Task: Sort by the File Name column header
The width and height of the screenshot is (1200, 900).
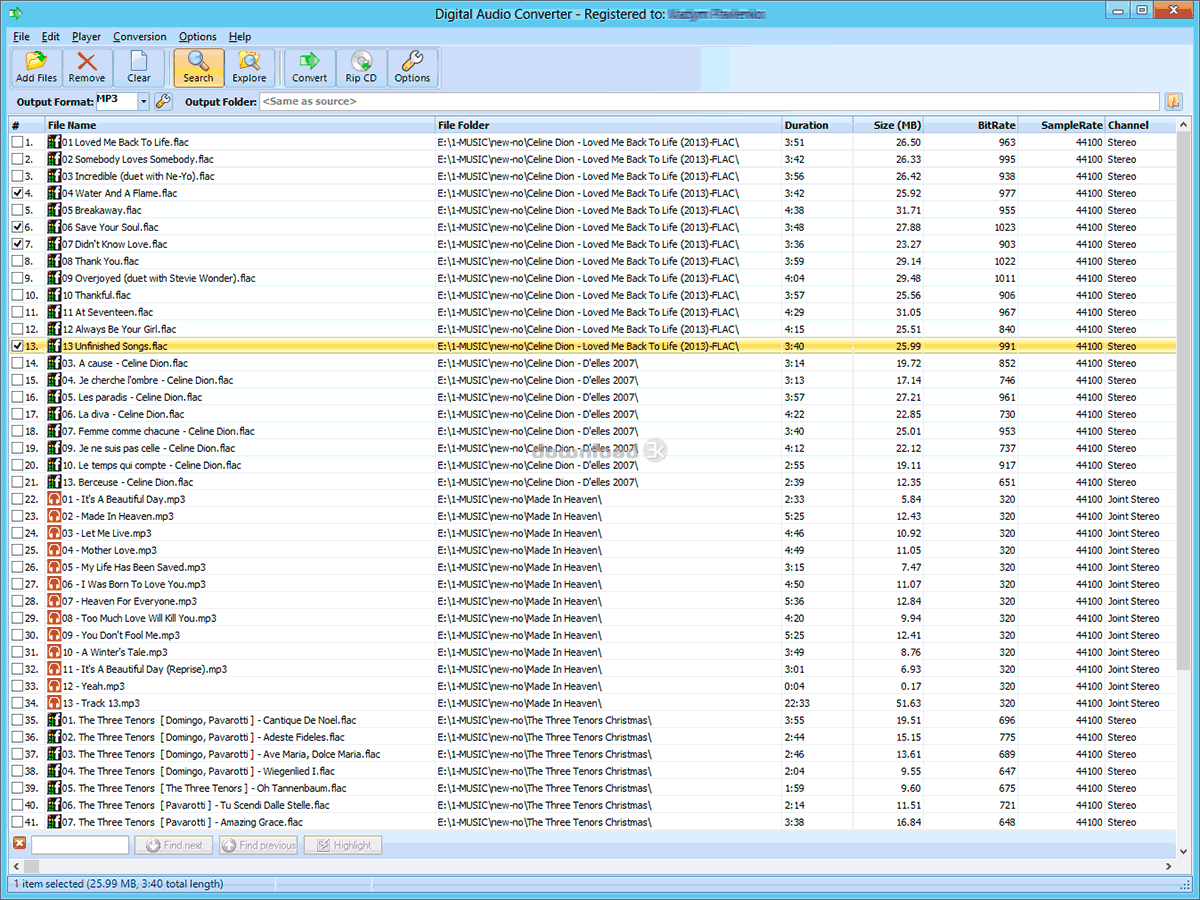Action: pyautogui.click(x=240, y=125)
